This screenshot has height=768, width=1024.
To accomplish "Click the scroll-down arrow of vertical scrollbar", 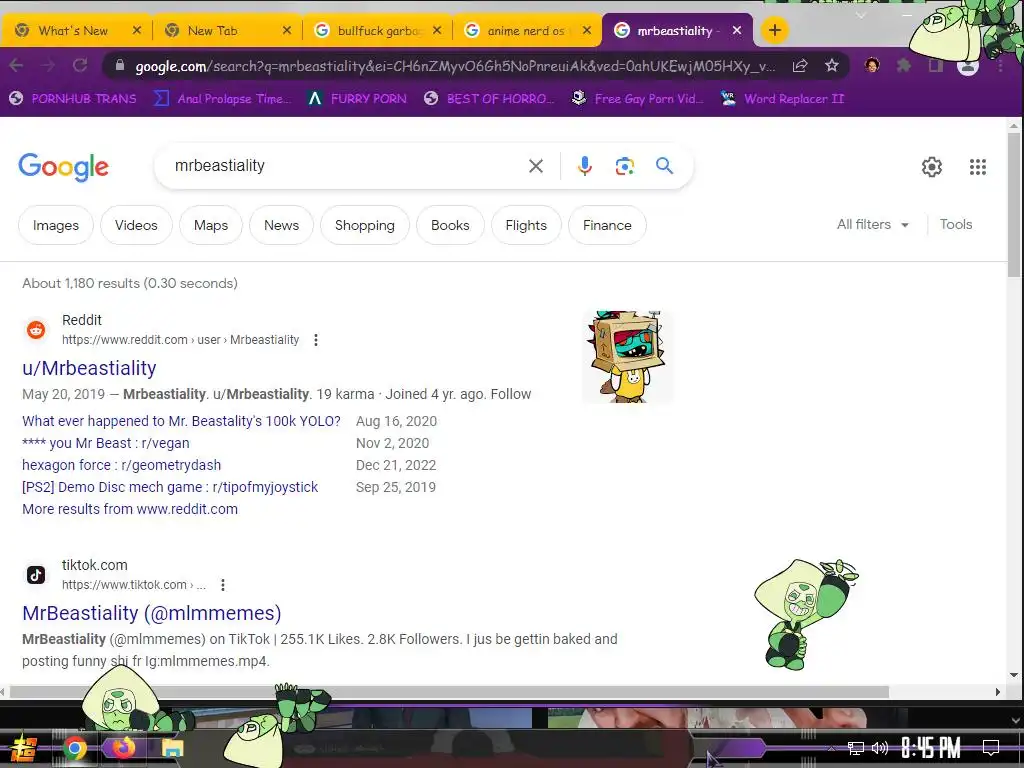I will click(1014, 675).
